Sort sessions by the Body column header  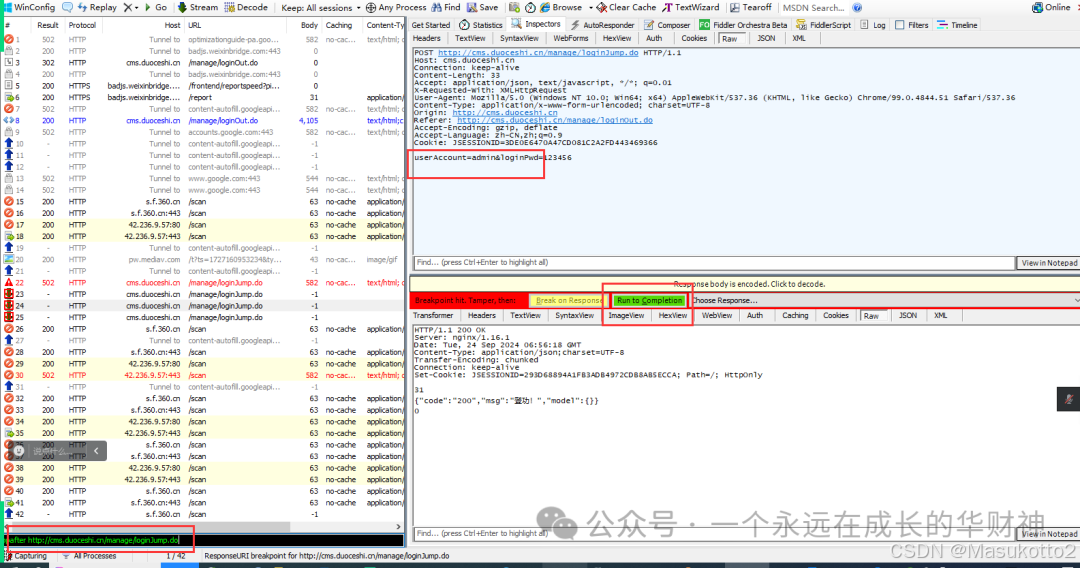point(309,25)
